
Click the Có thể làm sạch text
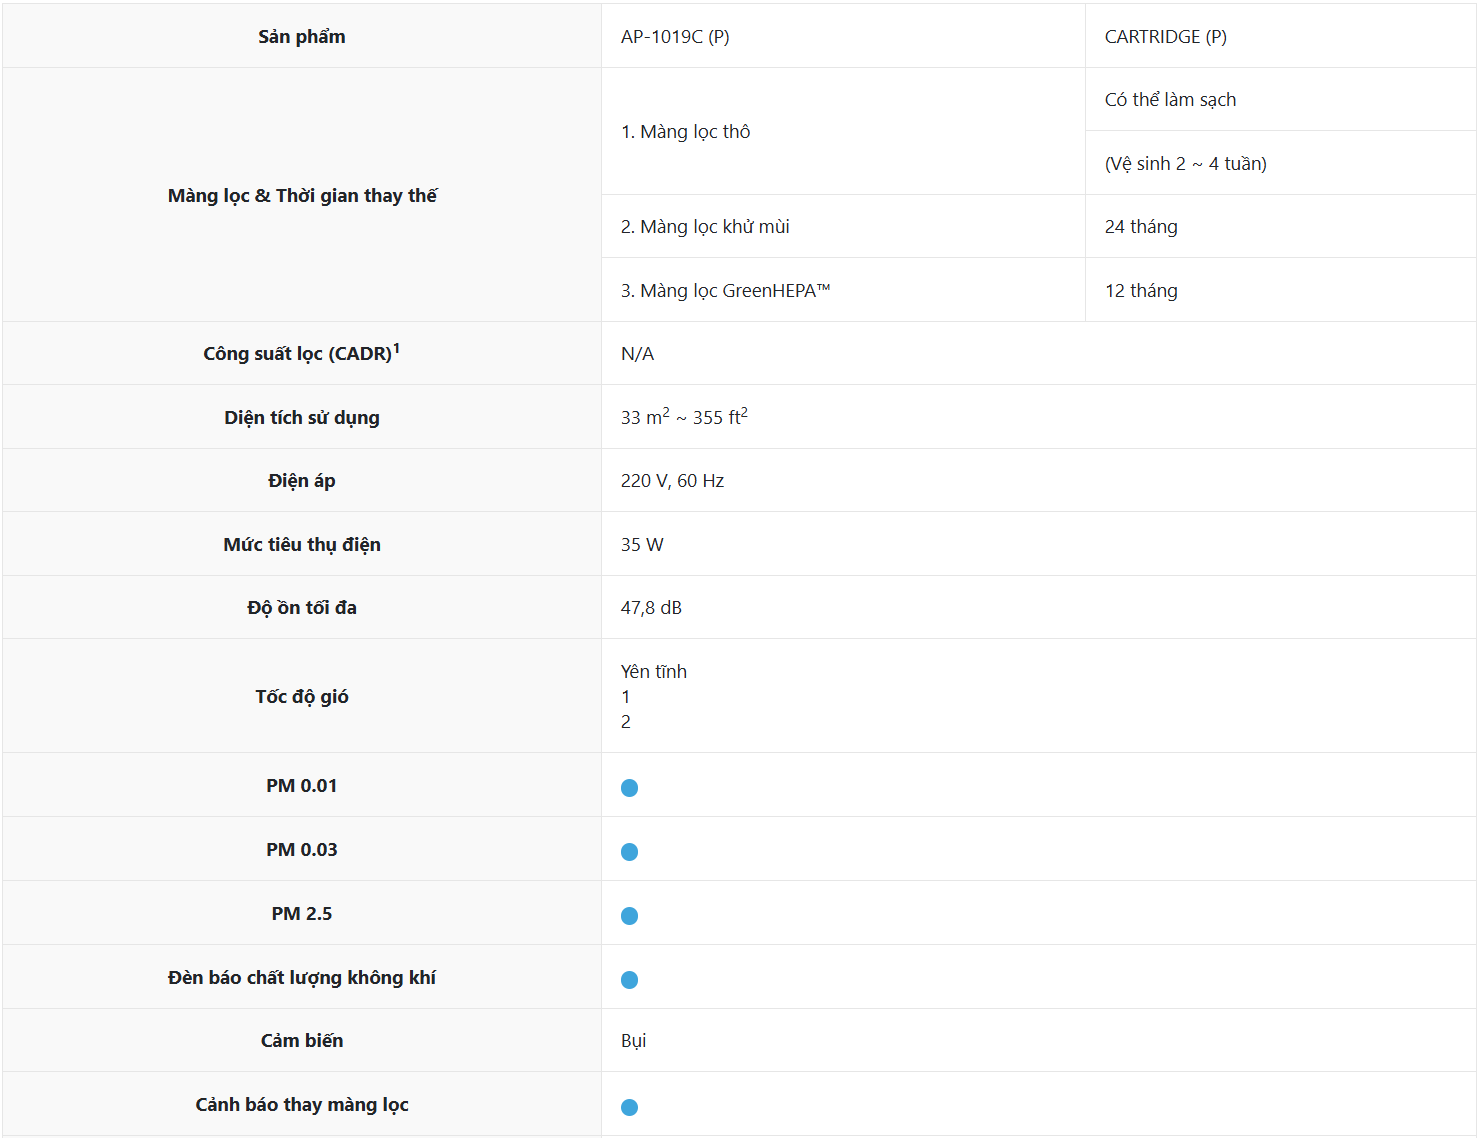[x=1170, y=100]
